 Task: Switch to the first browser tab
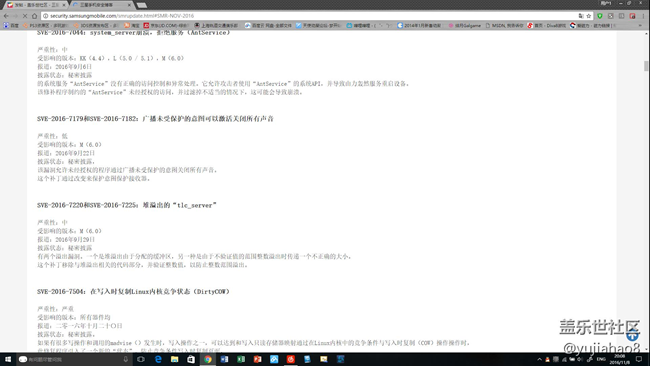coord(36,5)
